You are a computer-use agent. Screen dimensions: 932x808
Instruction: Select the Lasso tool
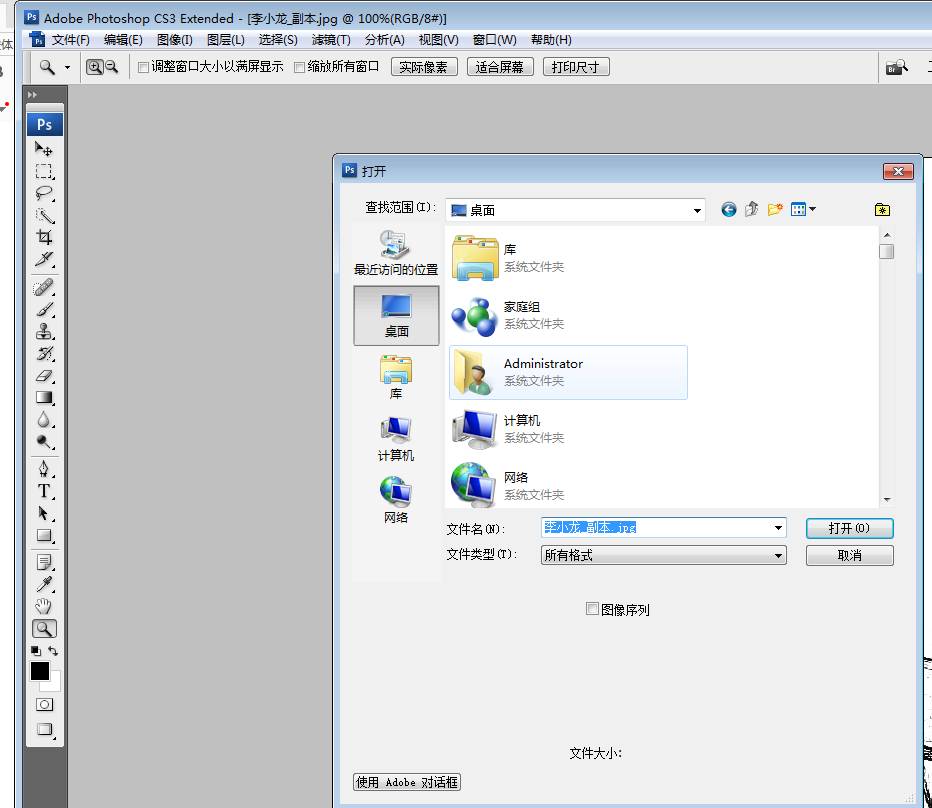coord(44,193)
